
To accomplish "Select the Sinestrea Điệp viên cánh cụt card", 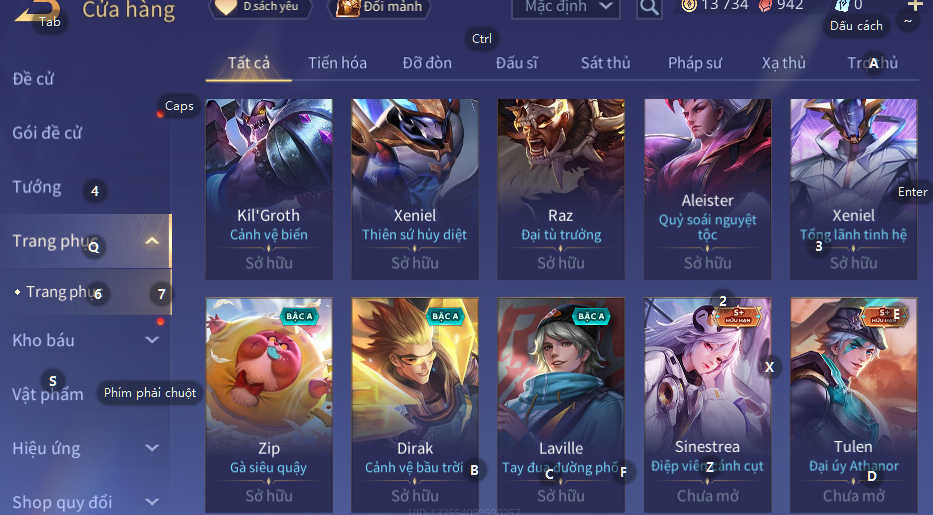I will click(x=707, y=404).
